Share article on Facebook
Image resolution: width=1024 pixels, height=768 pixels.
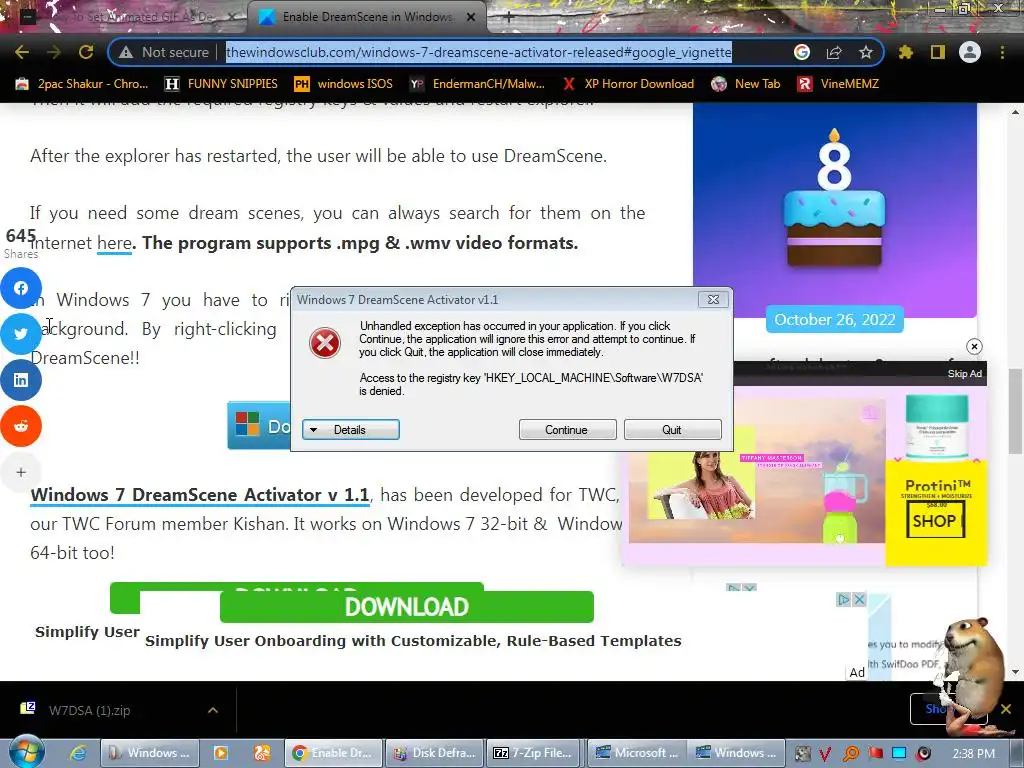(x=21, y=288)
